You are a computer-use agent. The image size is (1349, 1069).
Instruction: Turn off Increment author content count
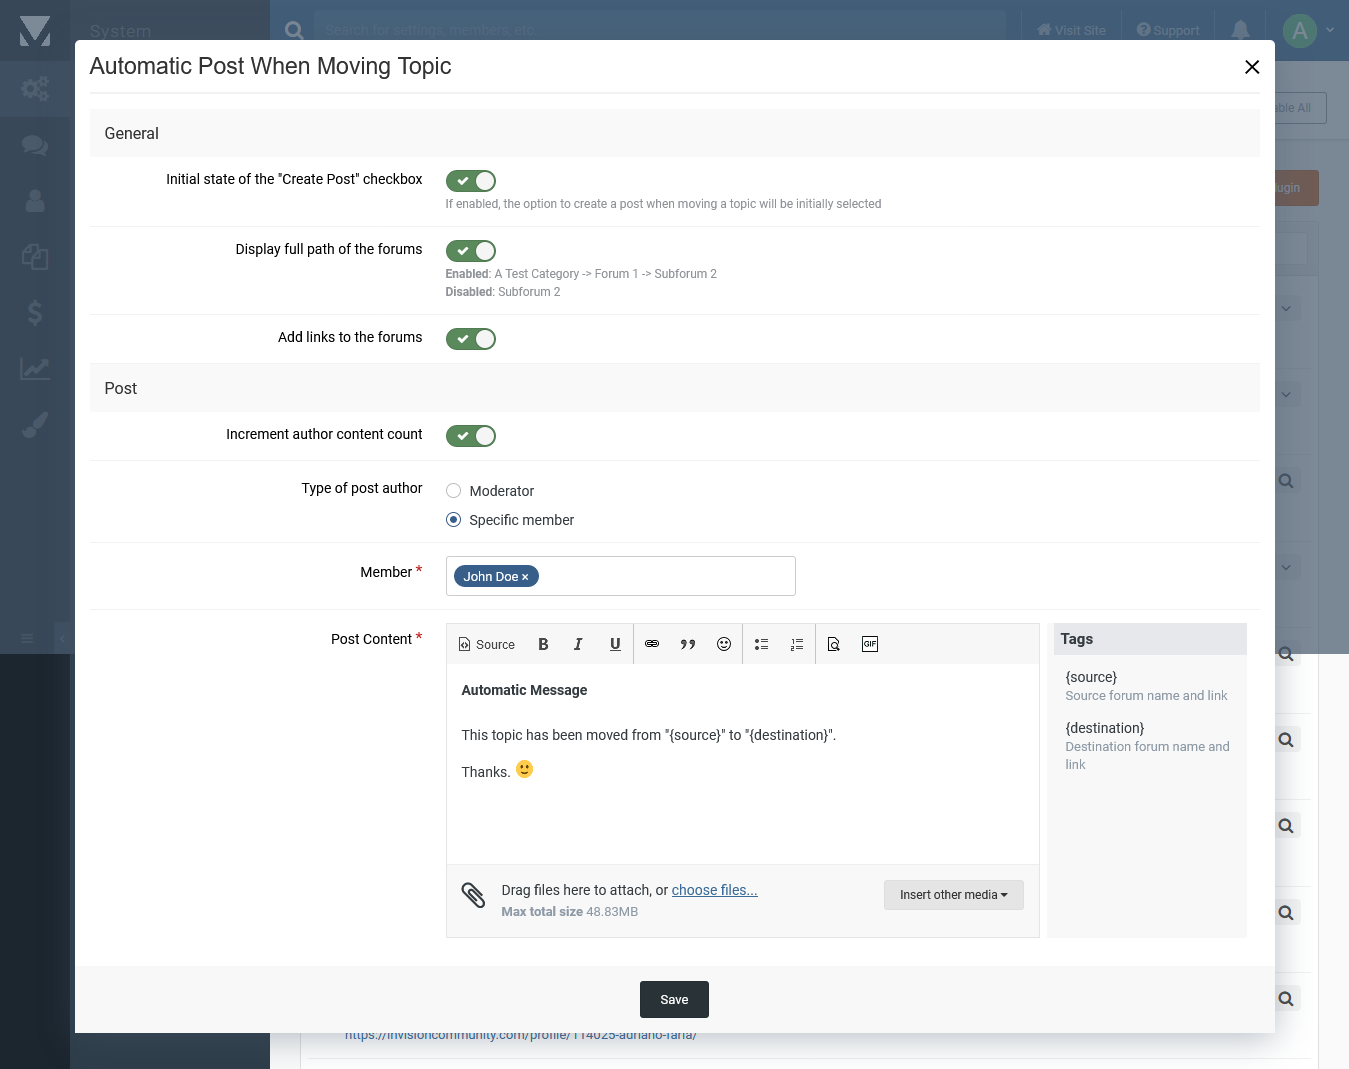click(471, 436)
